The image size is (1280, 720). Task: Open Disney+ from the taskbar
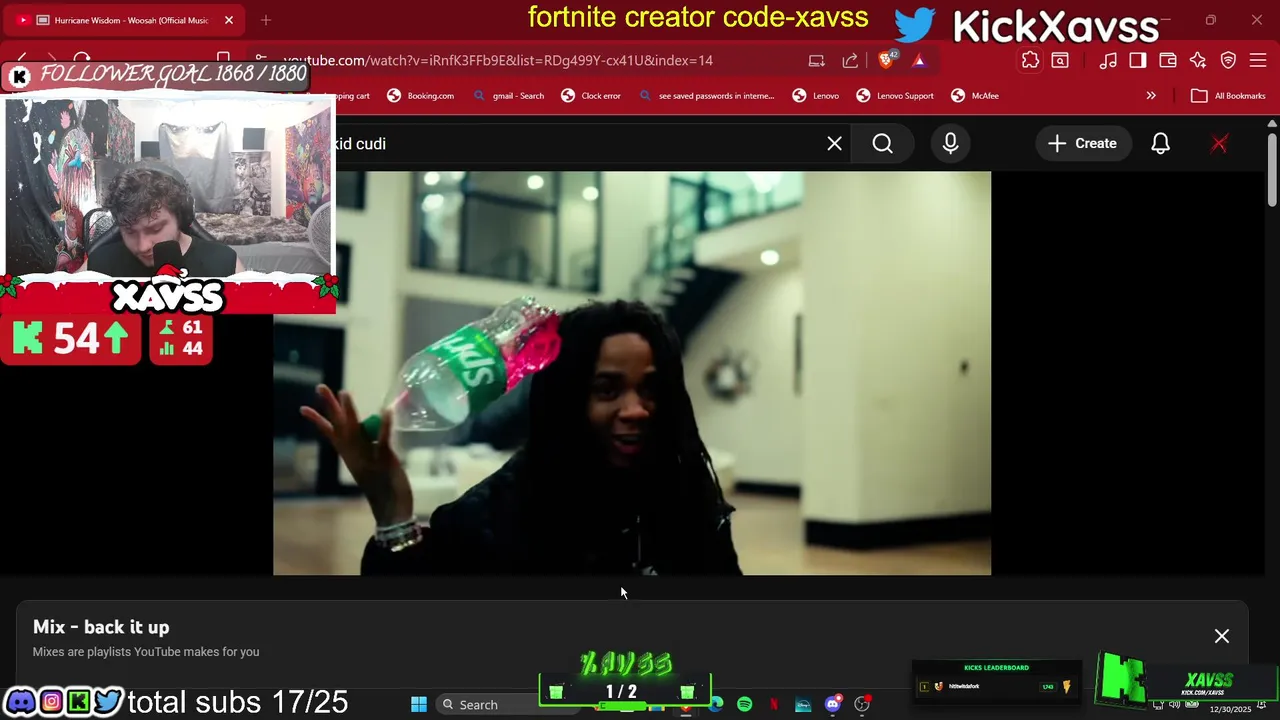click(x=803, y=704)
